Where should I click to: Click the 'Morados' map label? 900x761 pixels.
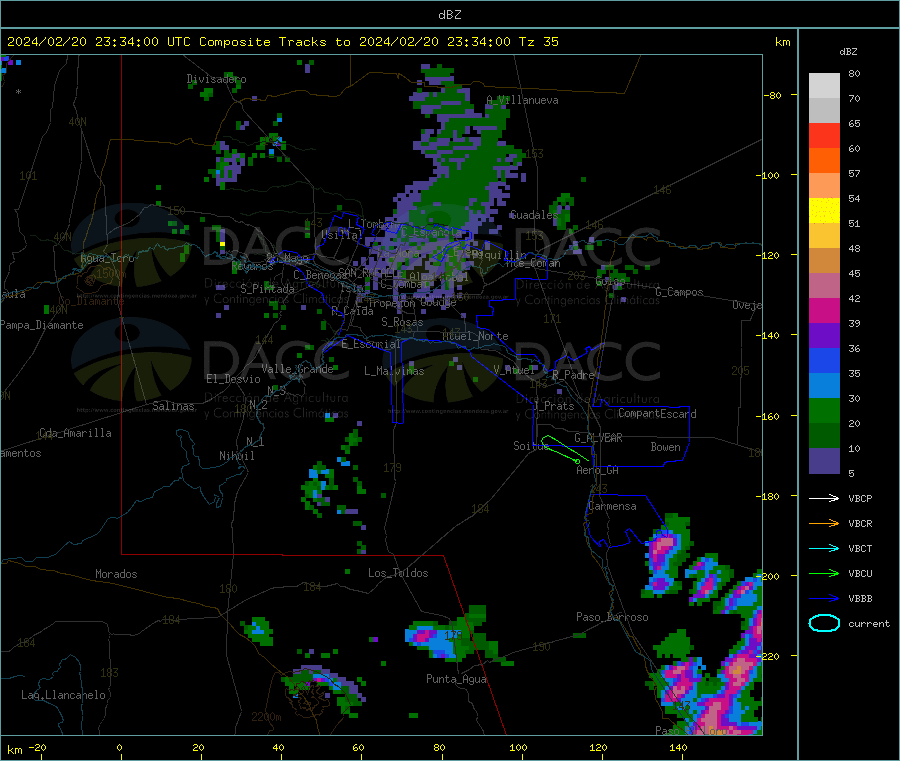click(x=116, y=574)
